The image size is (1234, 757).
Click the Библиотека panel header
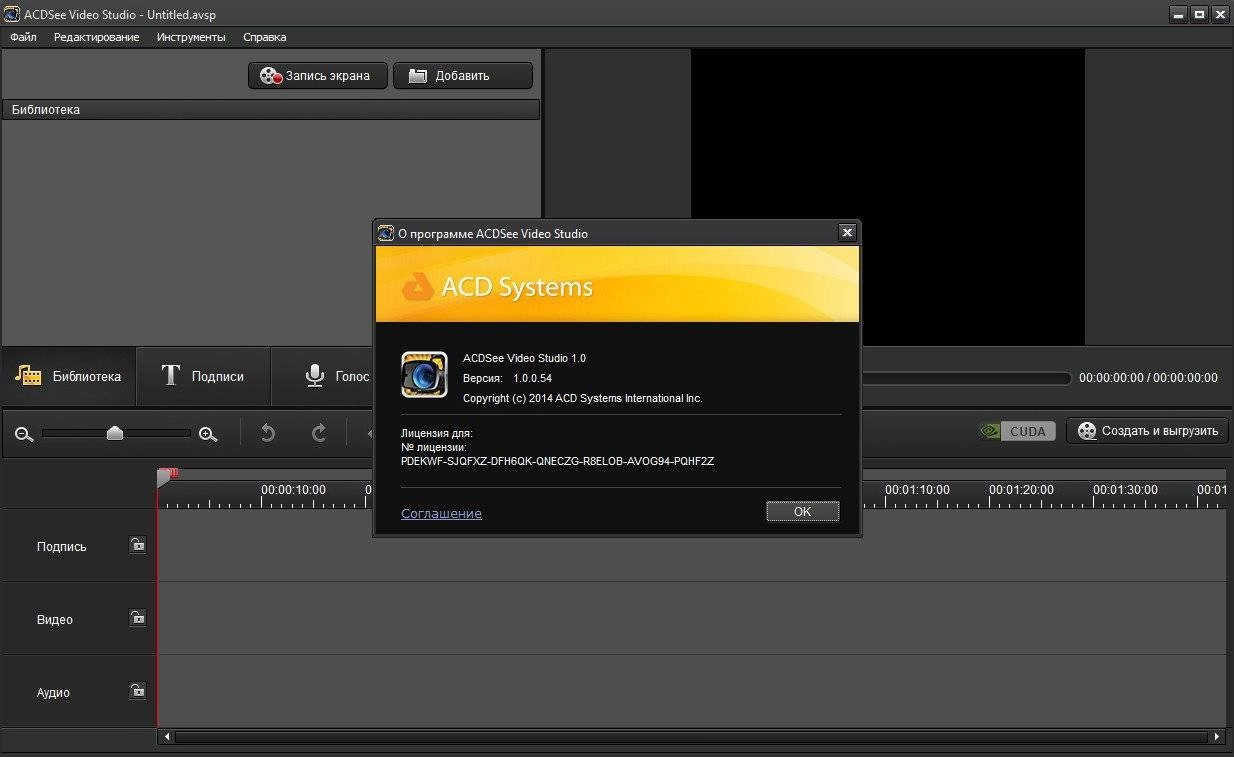click(x=271, y=110)
